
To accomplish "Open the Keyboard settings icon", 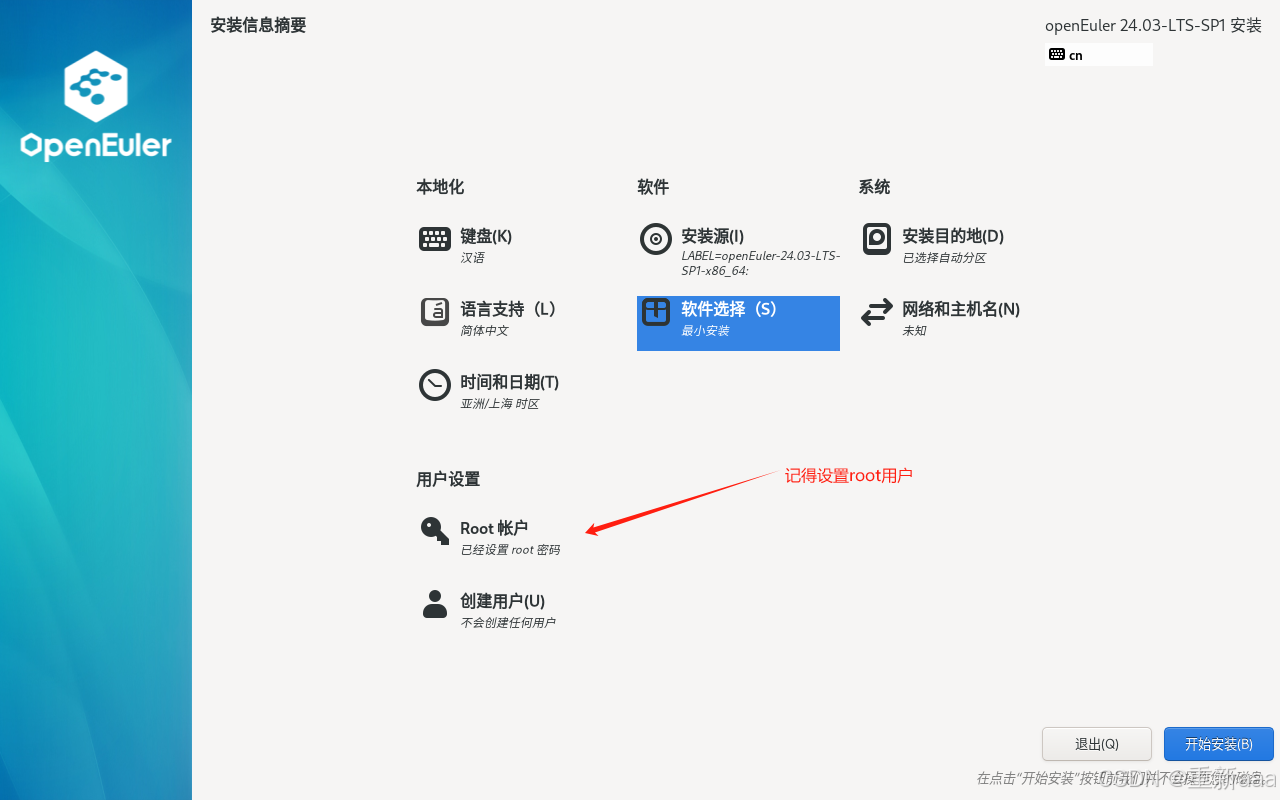I will coord(434,238).
